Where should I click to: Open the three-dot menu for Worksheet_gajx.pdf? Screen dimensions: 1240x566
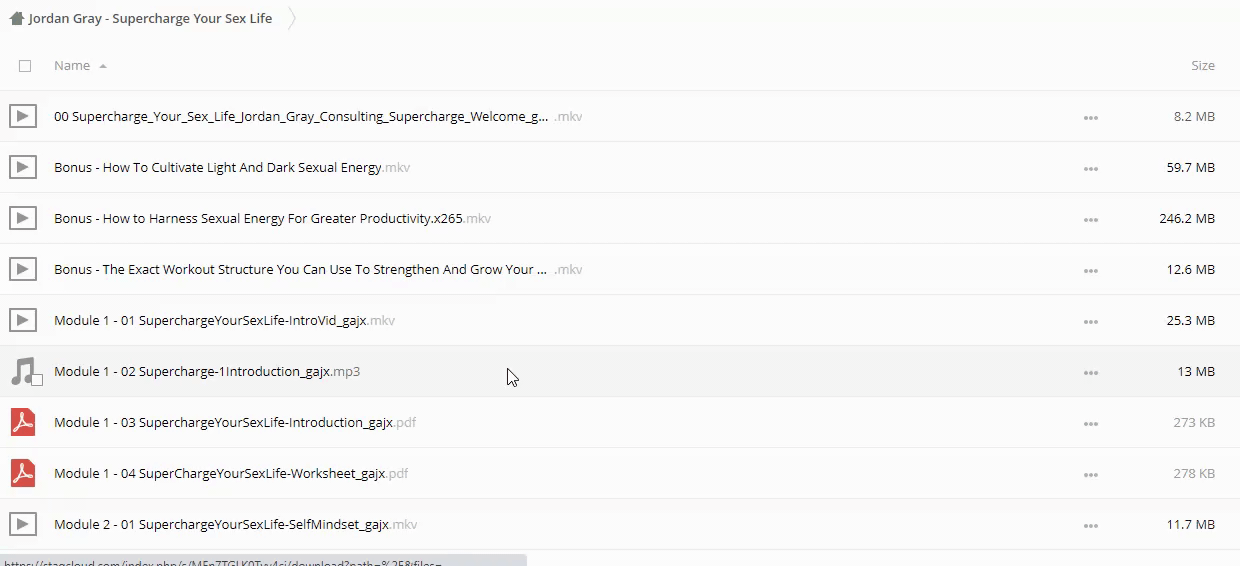pos(1090,474)
